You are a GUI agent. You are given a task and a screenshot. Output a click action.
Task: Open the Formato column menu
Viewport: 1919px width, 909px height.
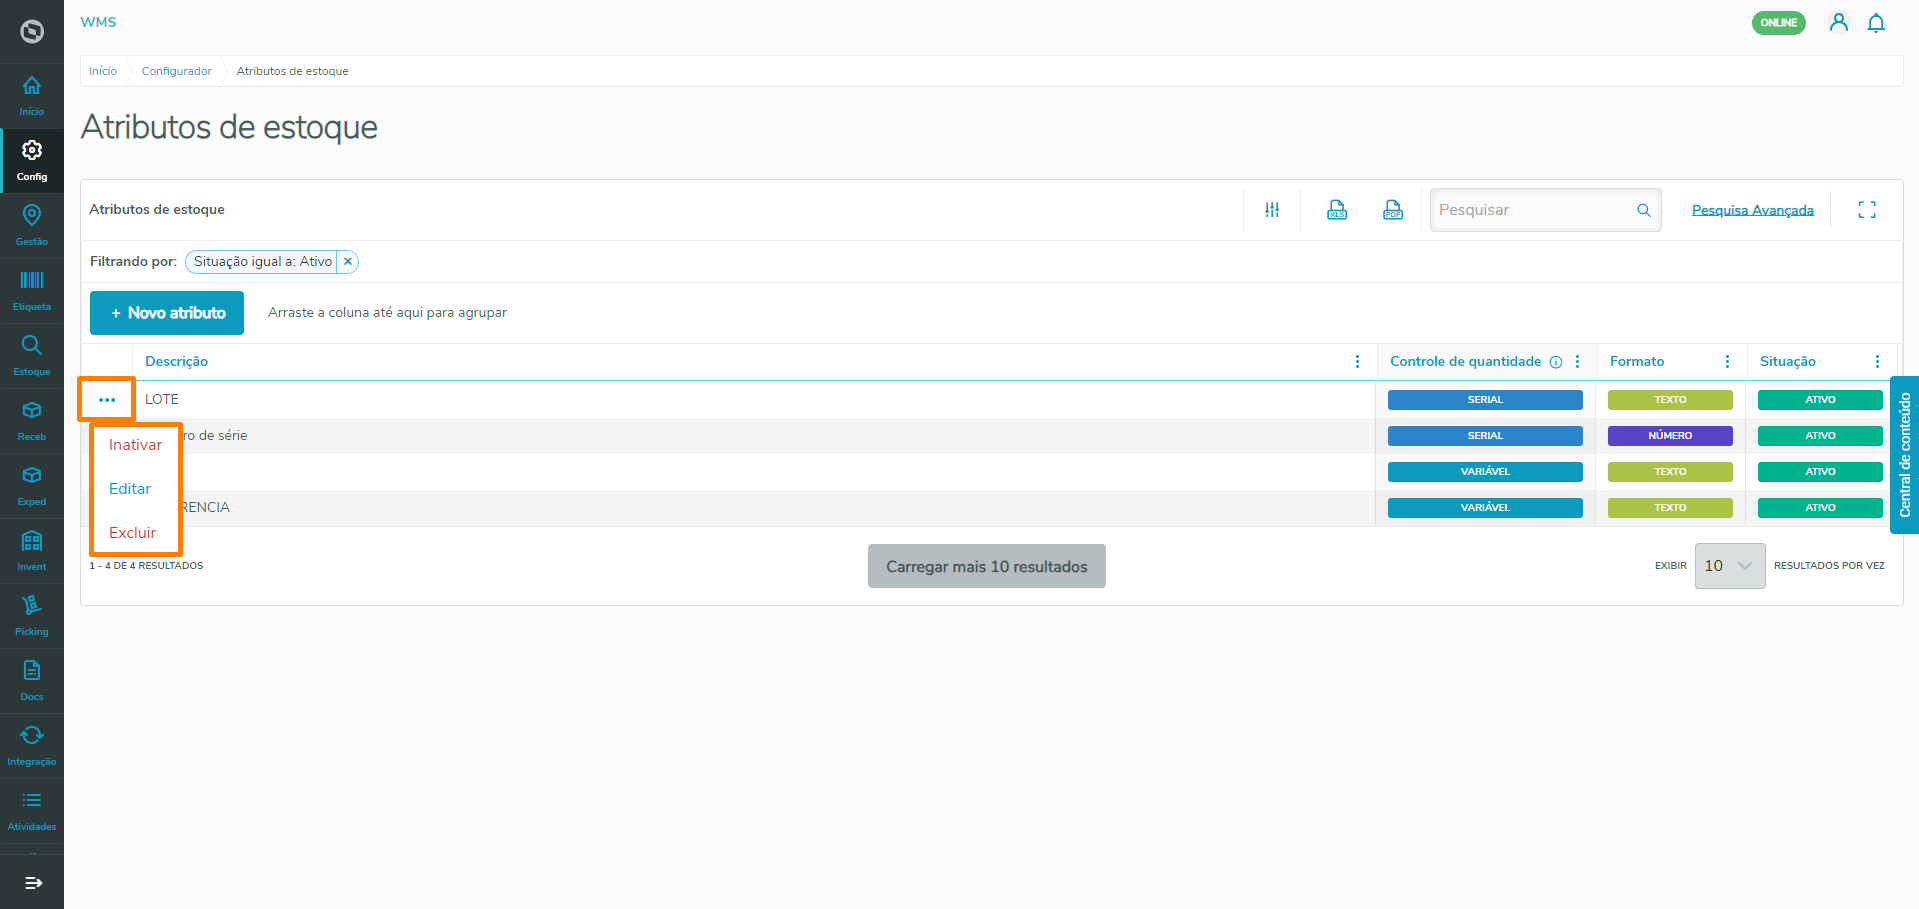pos(1727,362)
